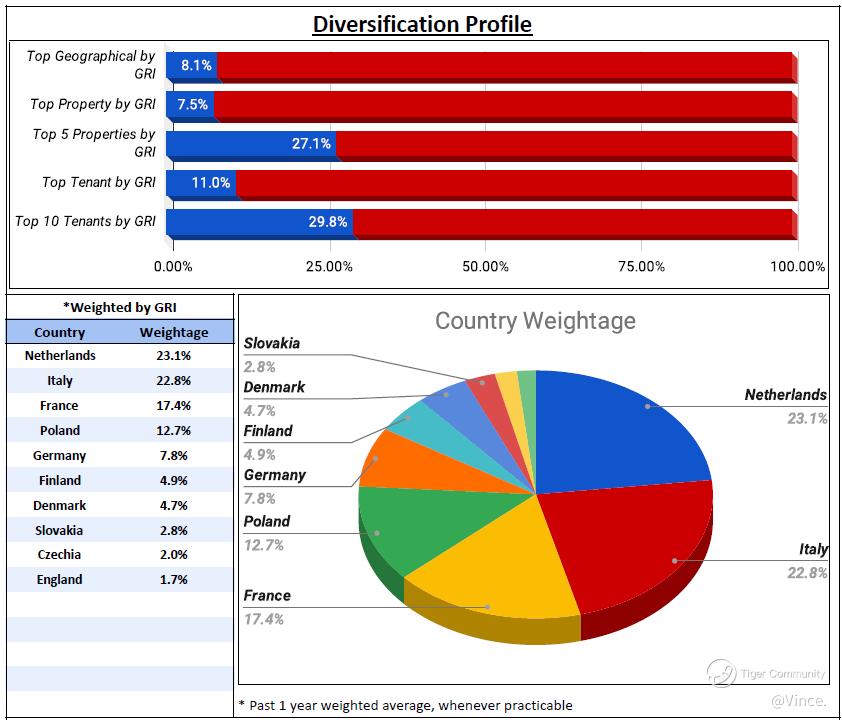Click the 12.7% value in the table
This screenshot has height=720, width=842.
(x=173, y=431)
